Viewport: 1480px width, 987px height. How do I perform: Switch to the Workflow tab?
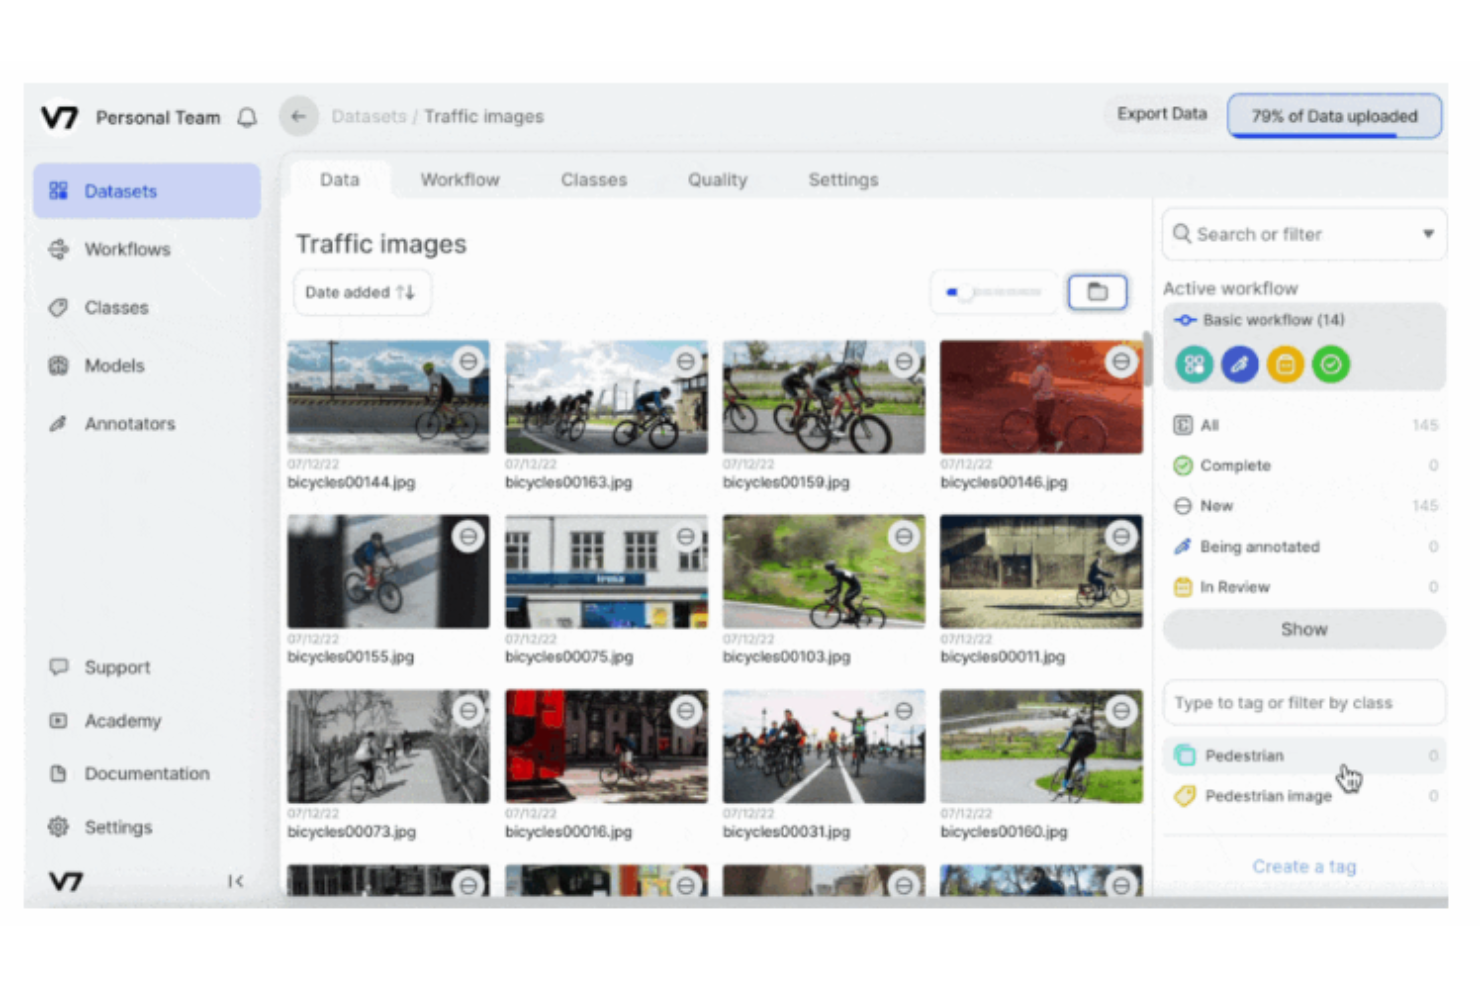(460, 179)
